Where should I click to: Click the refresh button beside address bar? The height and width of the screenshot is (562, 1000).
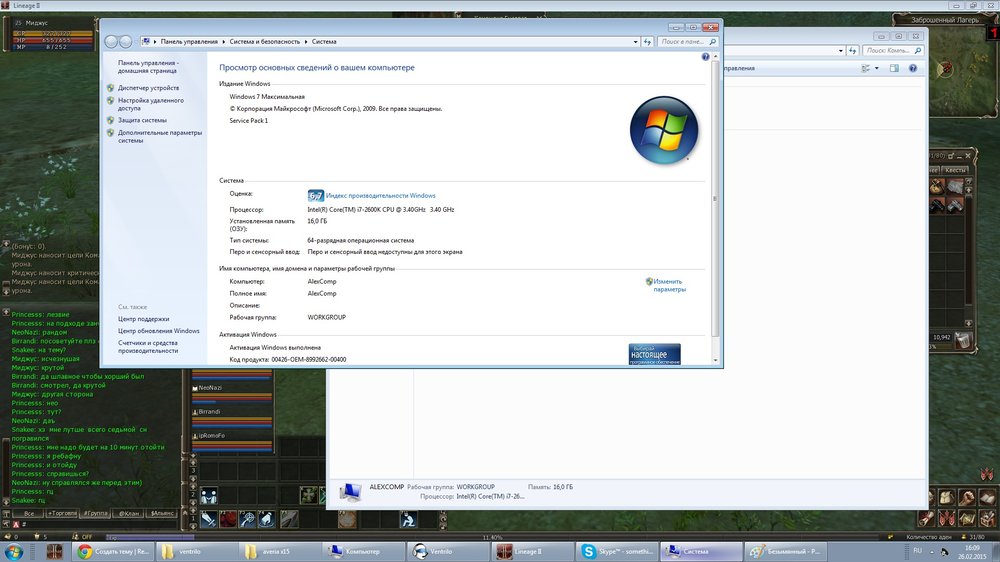click(x=648, y=42)
